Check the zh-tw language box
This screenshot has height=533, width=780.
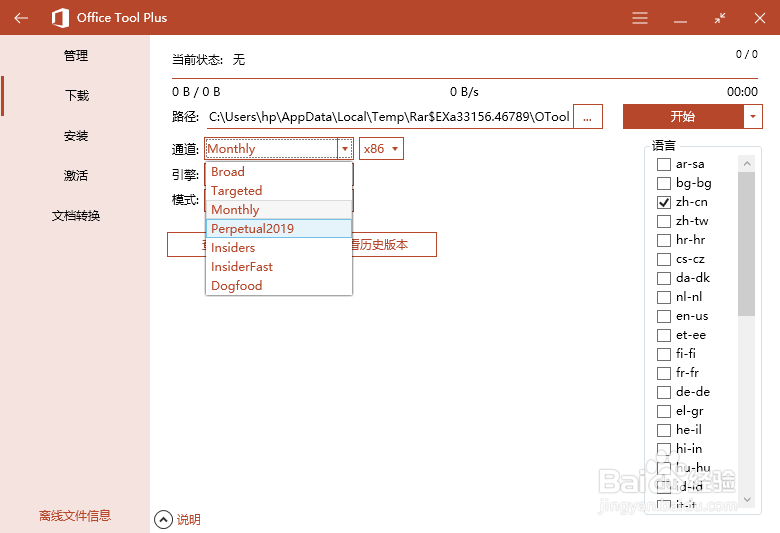pos(664,221)
